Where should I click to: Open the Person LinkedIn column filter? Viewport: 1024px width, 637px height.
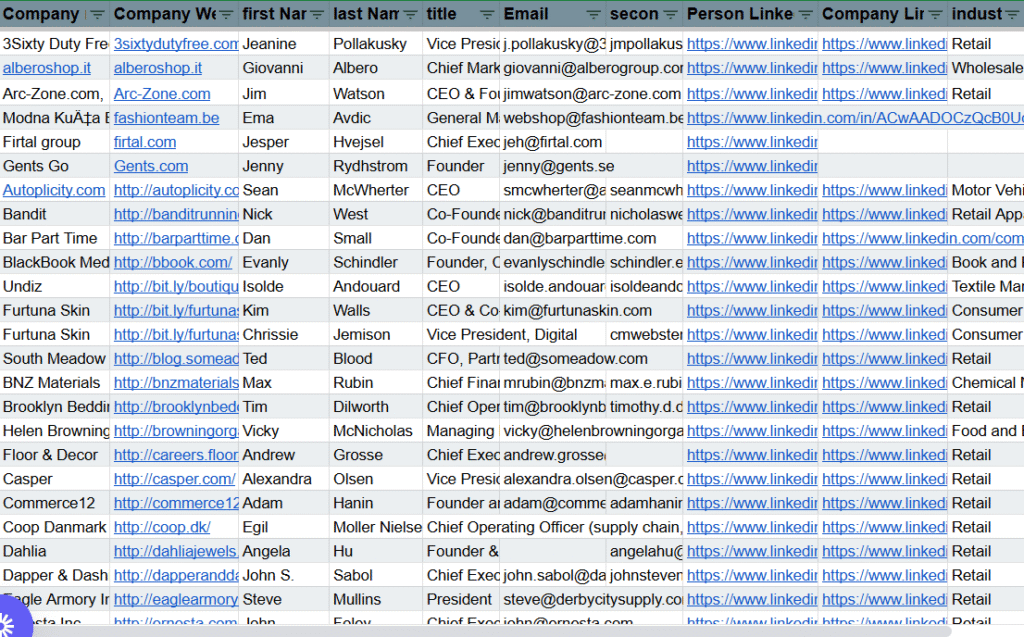point(806,14)
